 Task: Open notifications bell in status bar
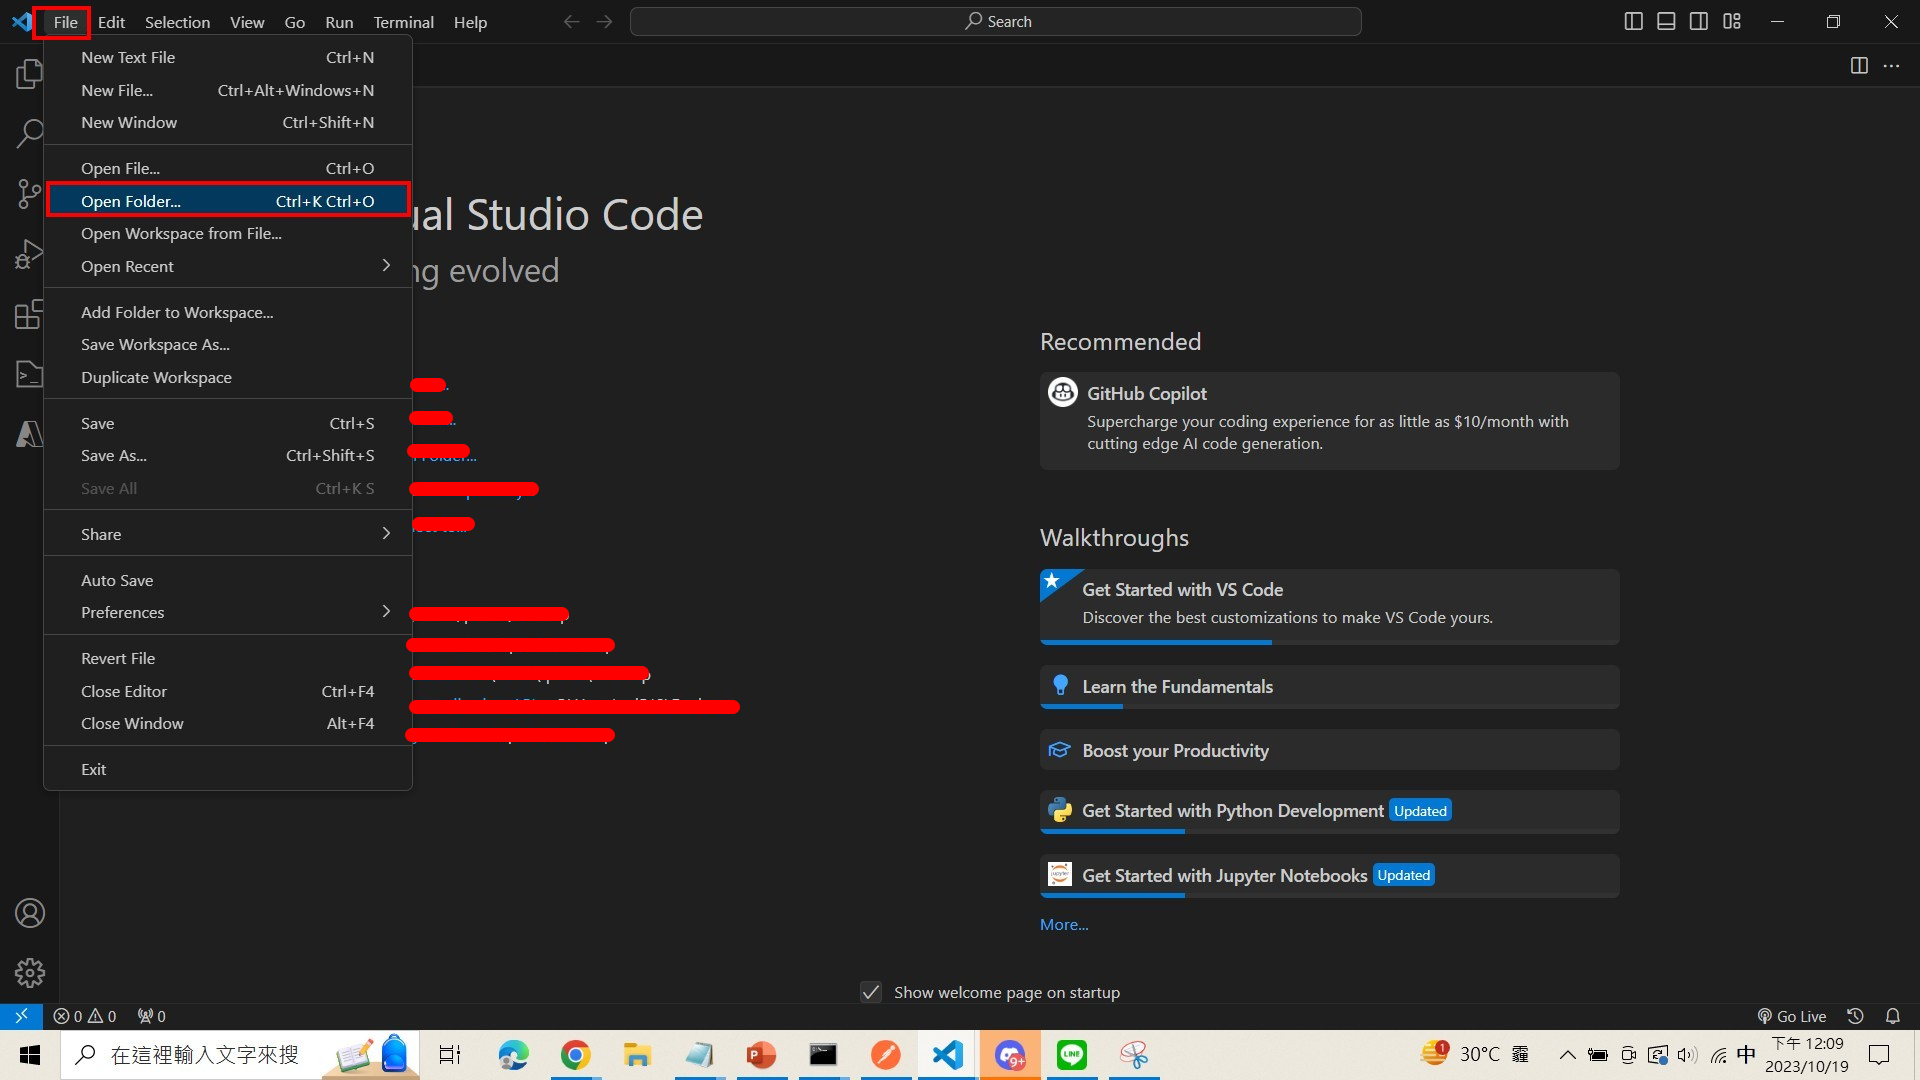tap(1892, 1016)
